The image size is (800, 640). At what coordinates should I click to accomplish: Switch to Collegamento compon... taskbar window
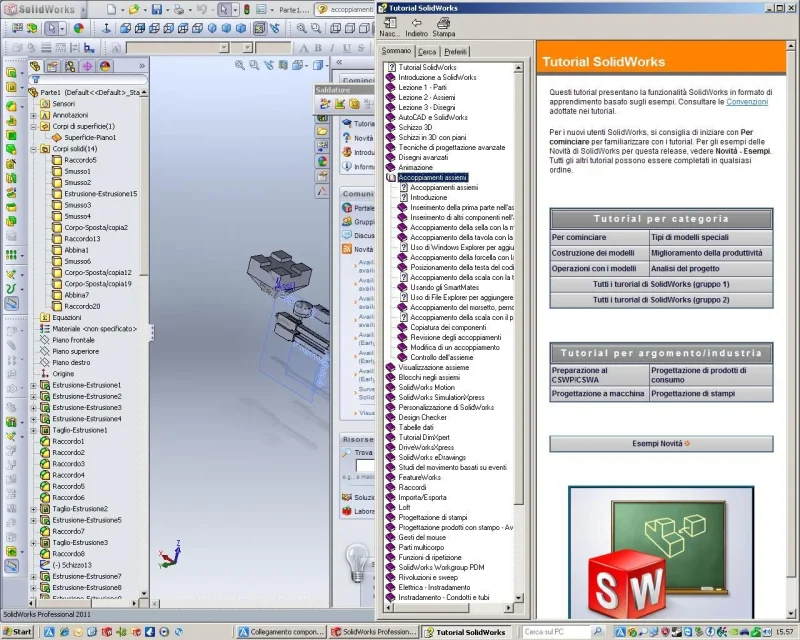(281, 632)
